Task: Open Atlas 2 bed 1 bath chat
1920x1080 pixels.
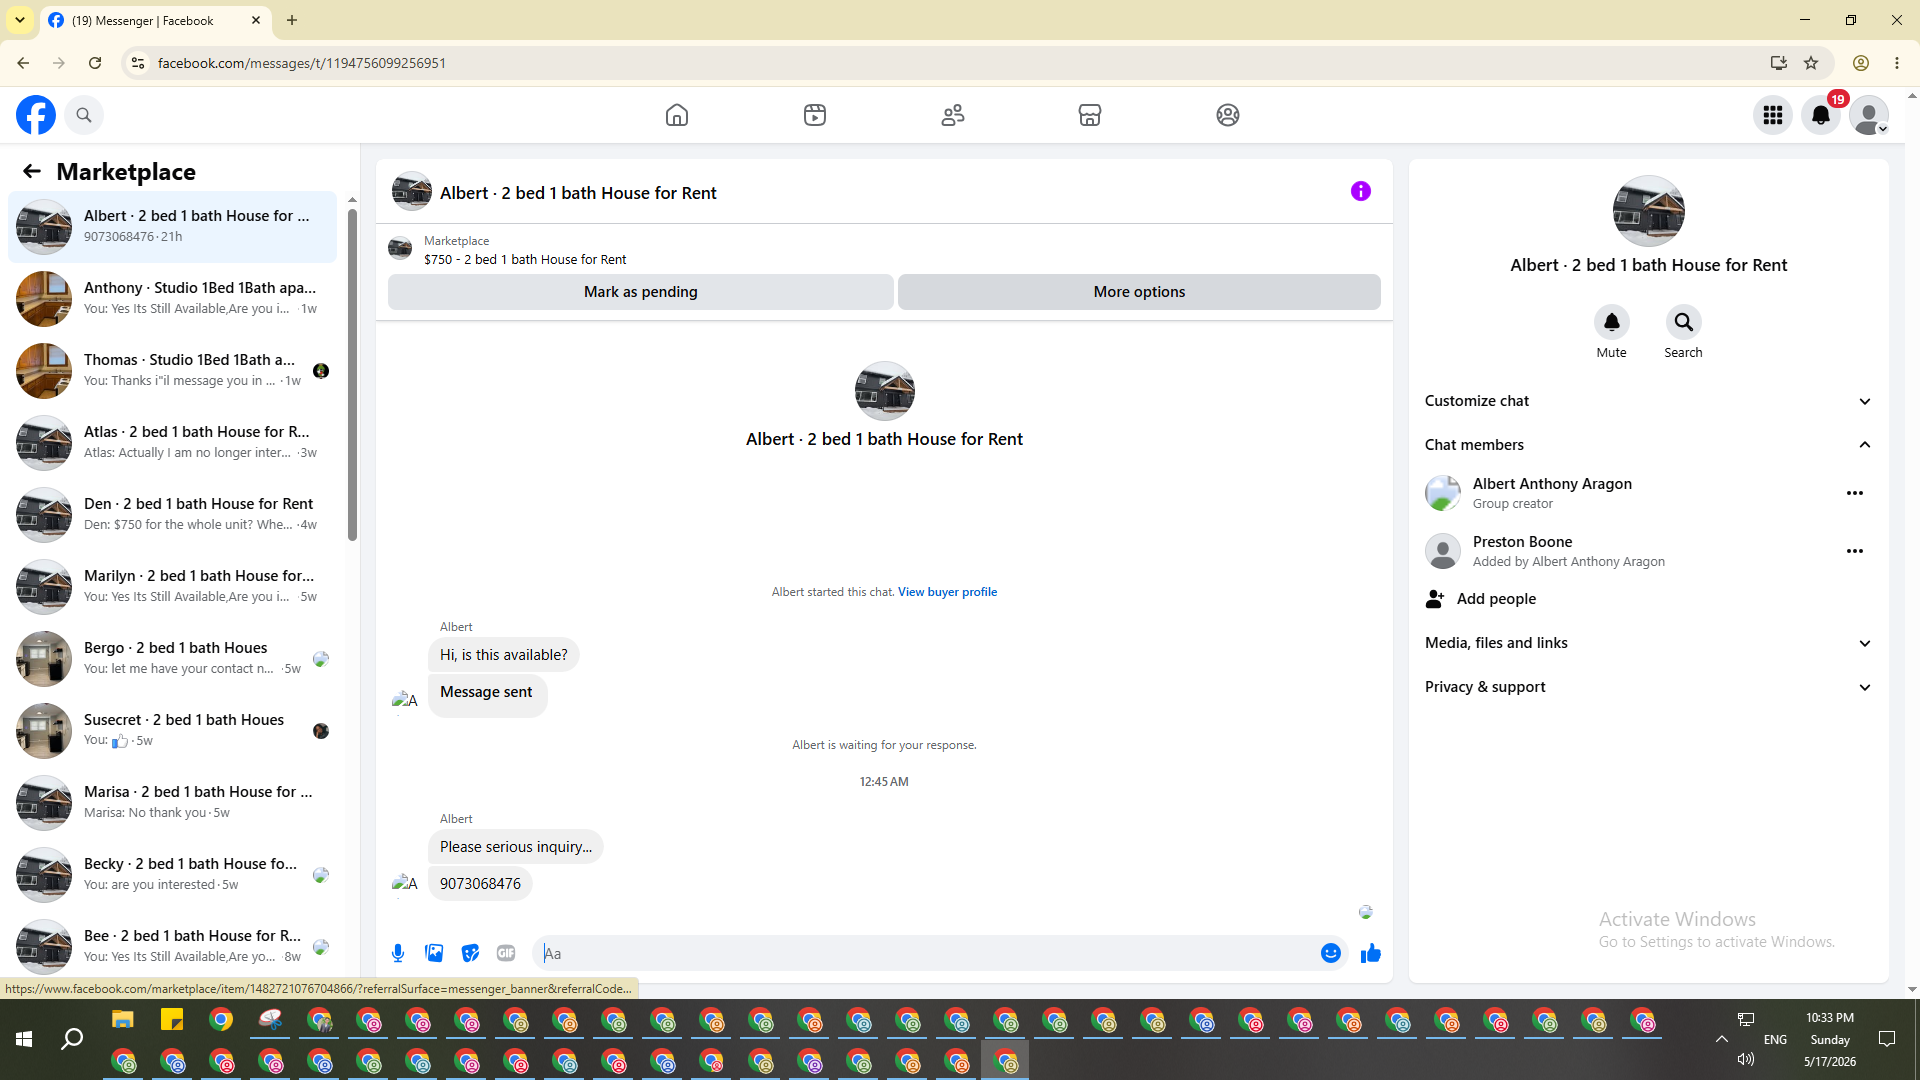Action: click(x=173, y=443)
